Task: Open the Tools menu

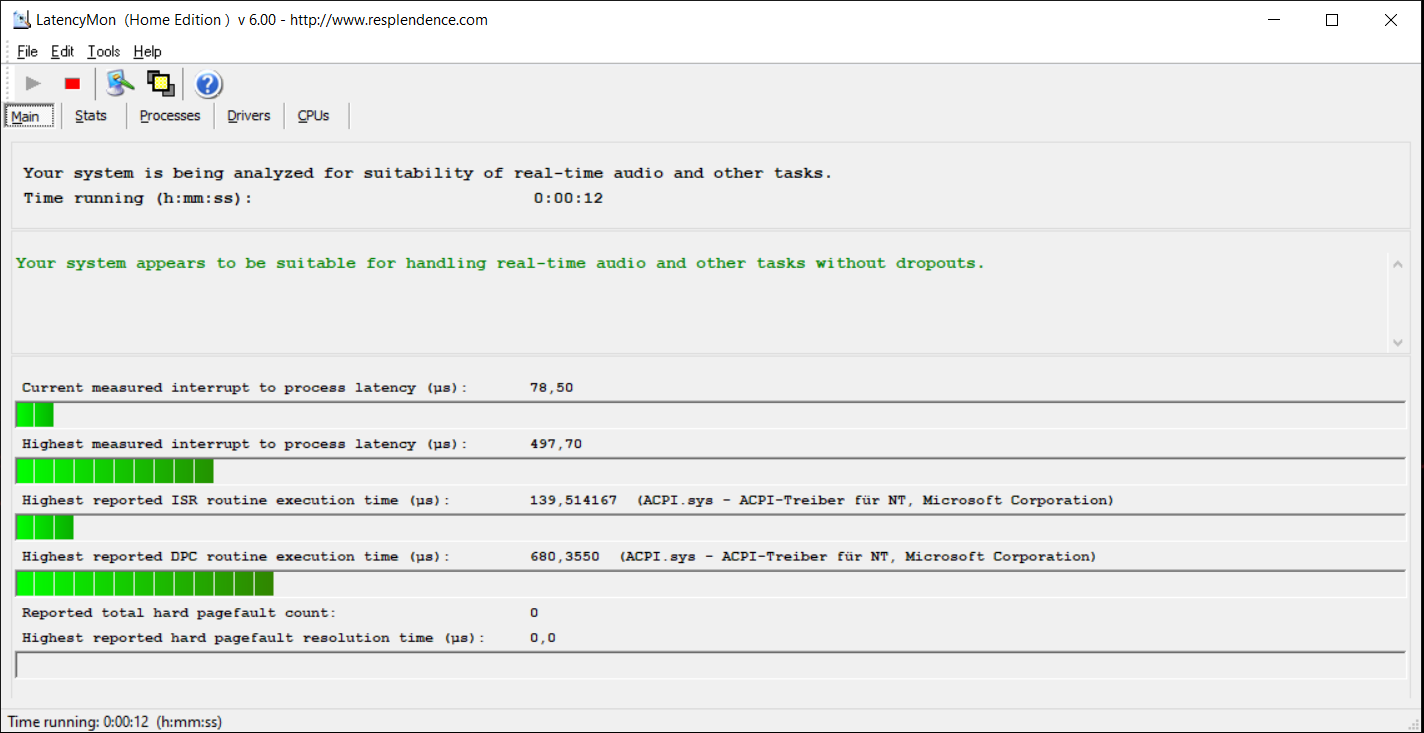Action: (103, 52)
